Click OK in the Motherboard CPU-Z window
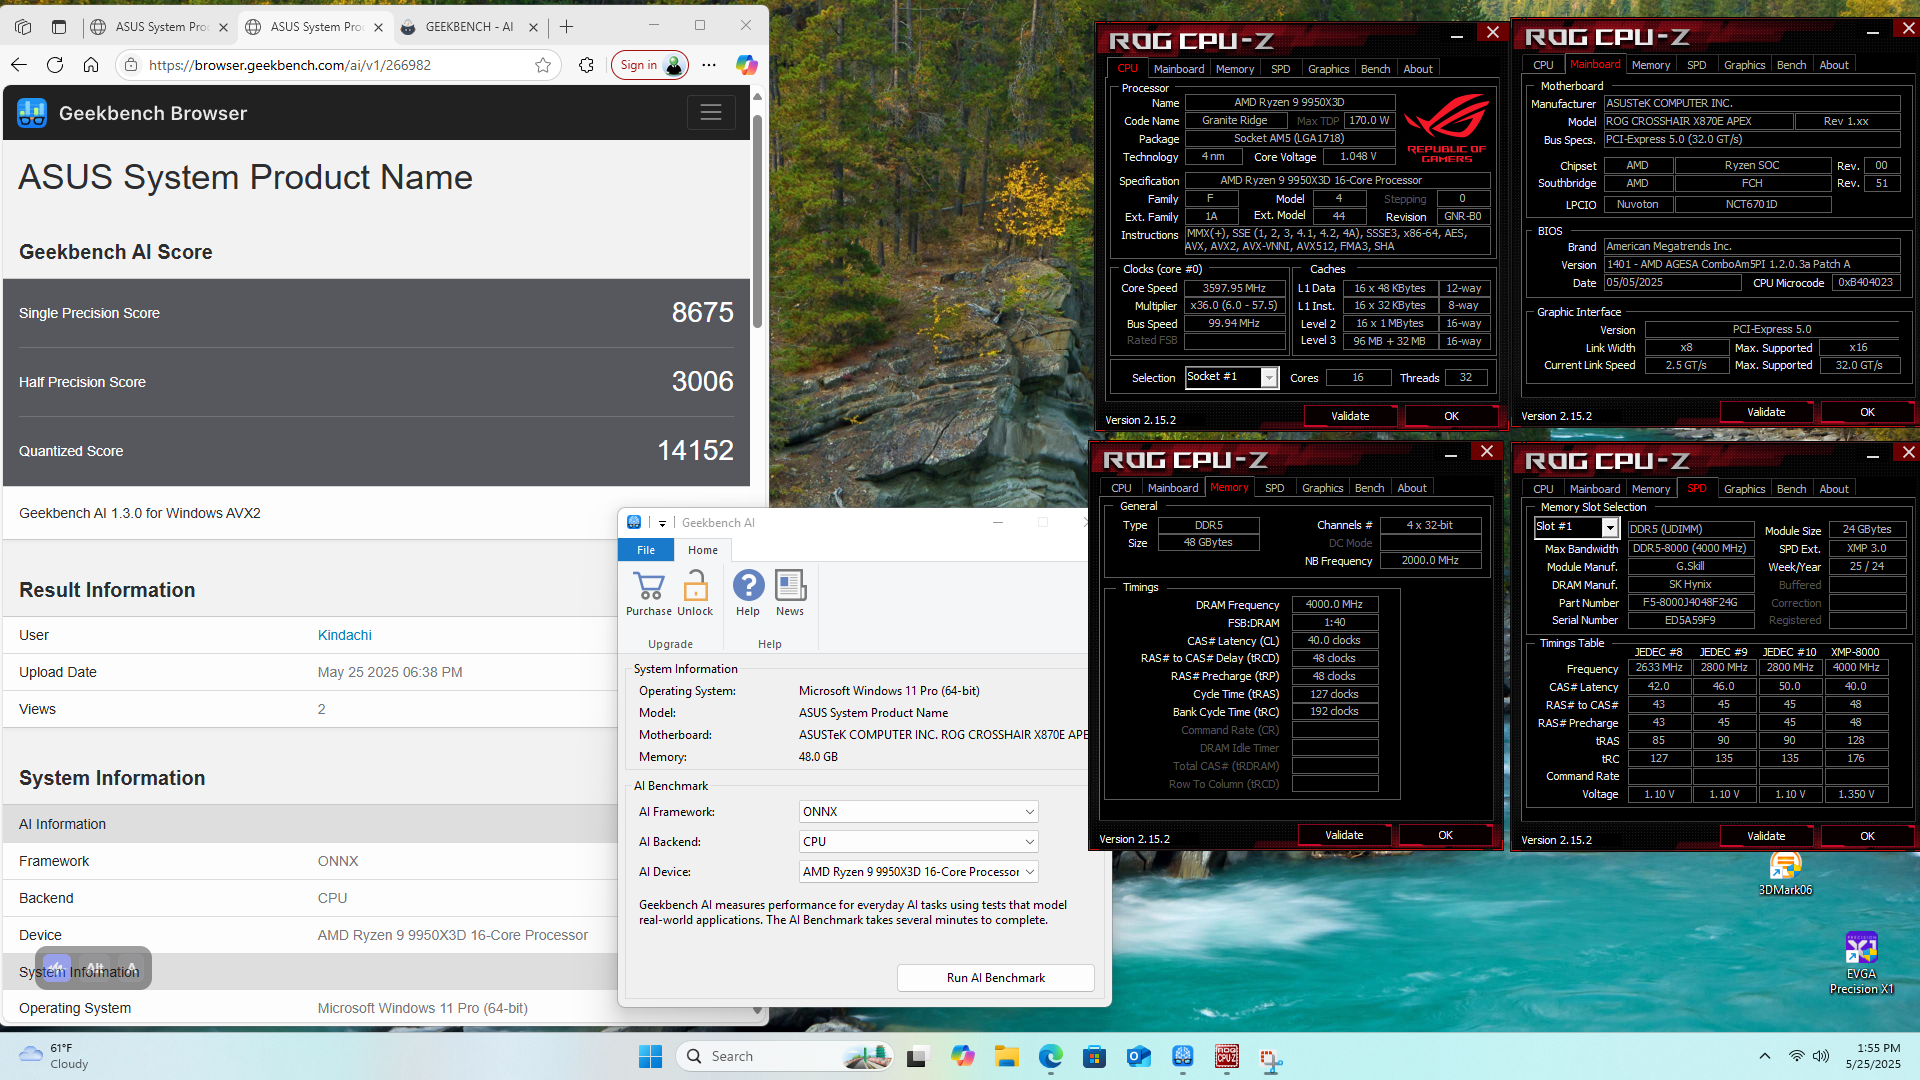 [1867, 412]
